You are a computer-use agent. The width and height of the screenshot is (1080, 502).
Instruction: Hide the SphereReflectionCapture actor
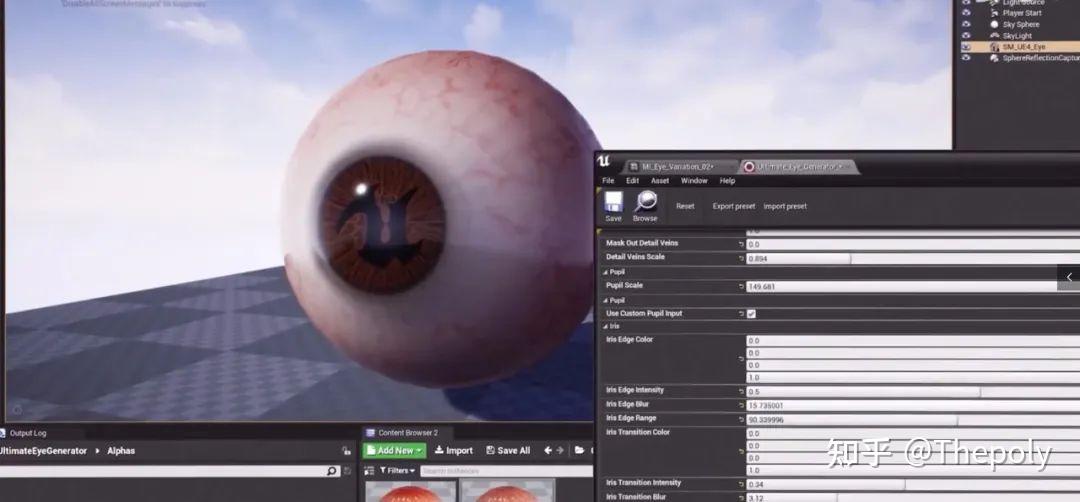pos(966,58)
